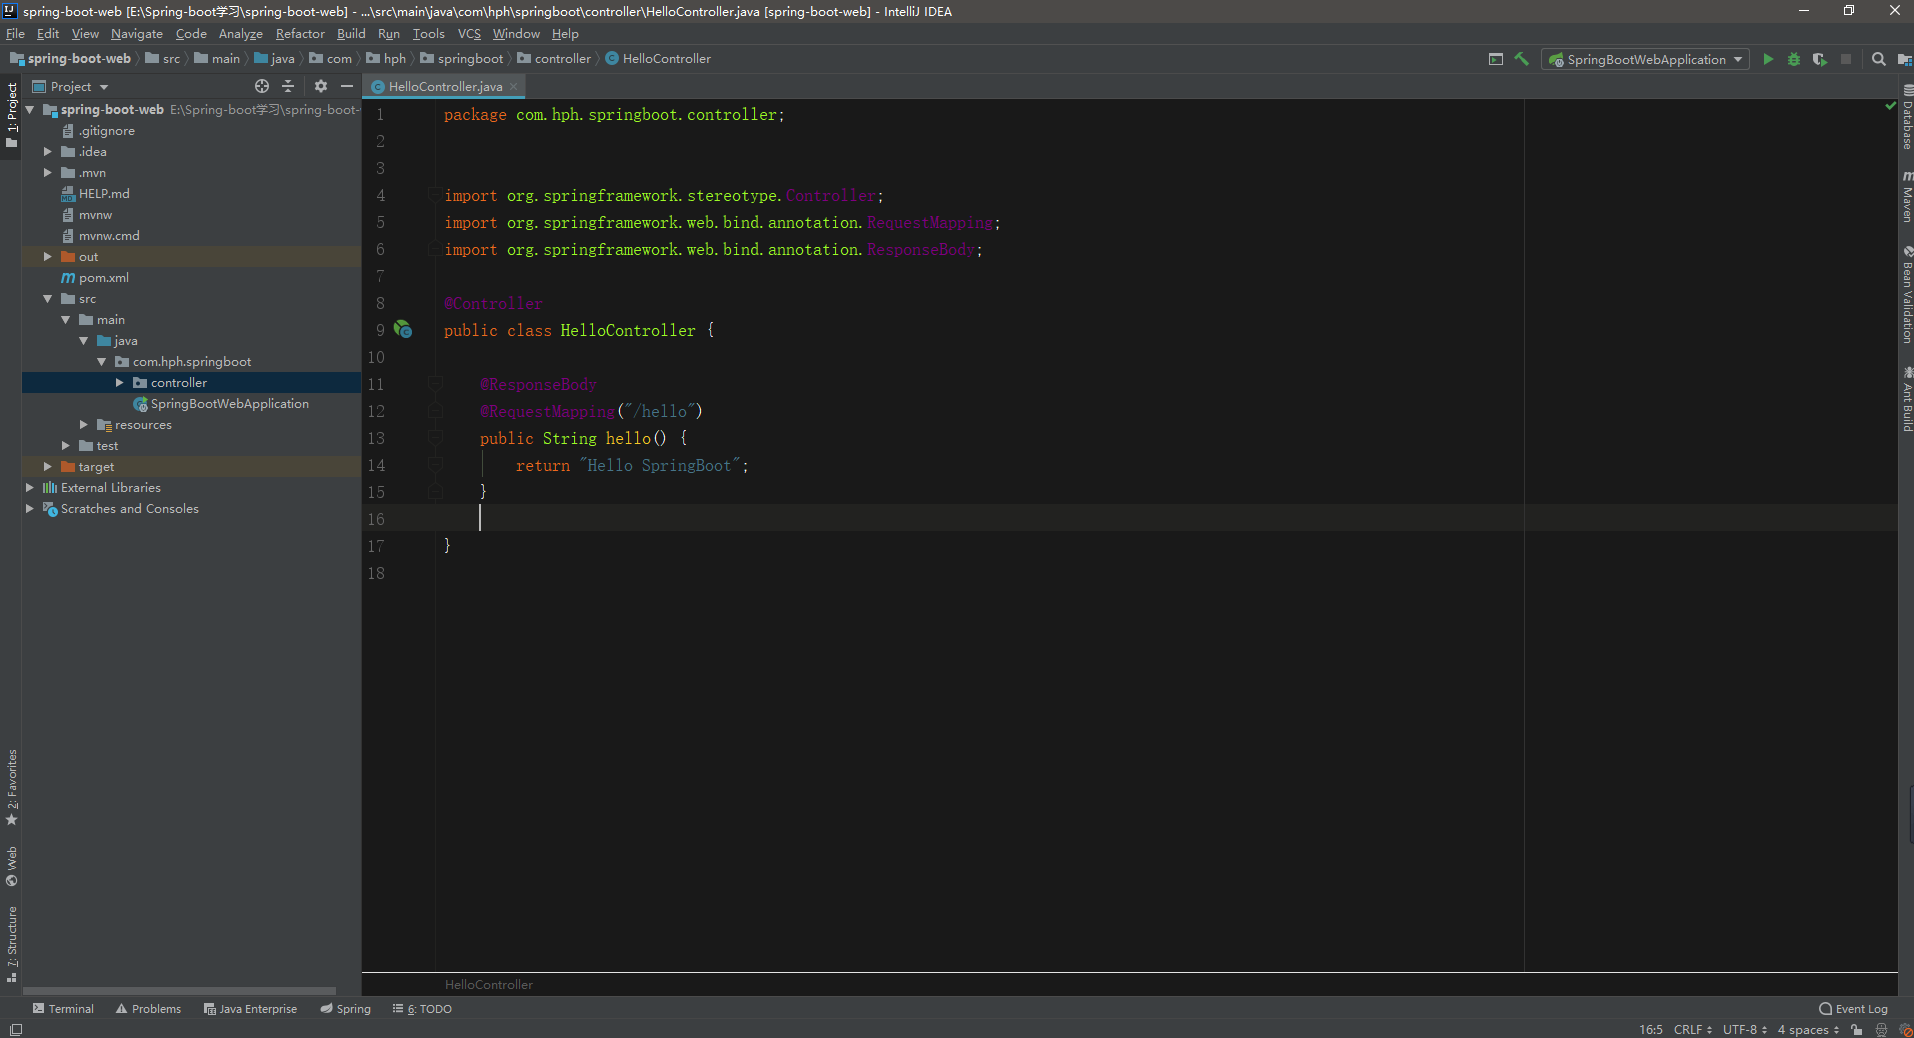Open the Structure tool window

pyautogui.click(x=12, y=944)
